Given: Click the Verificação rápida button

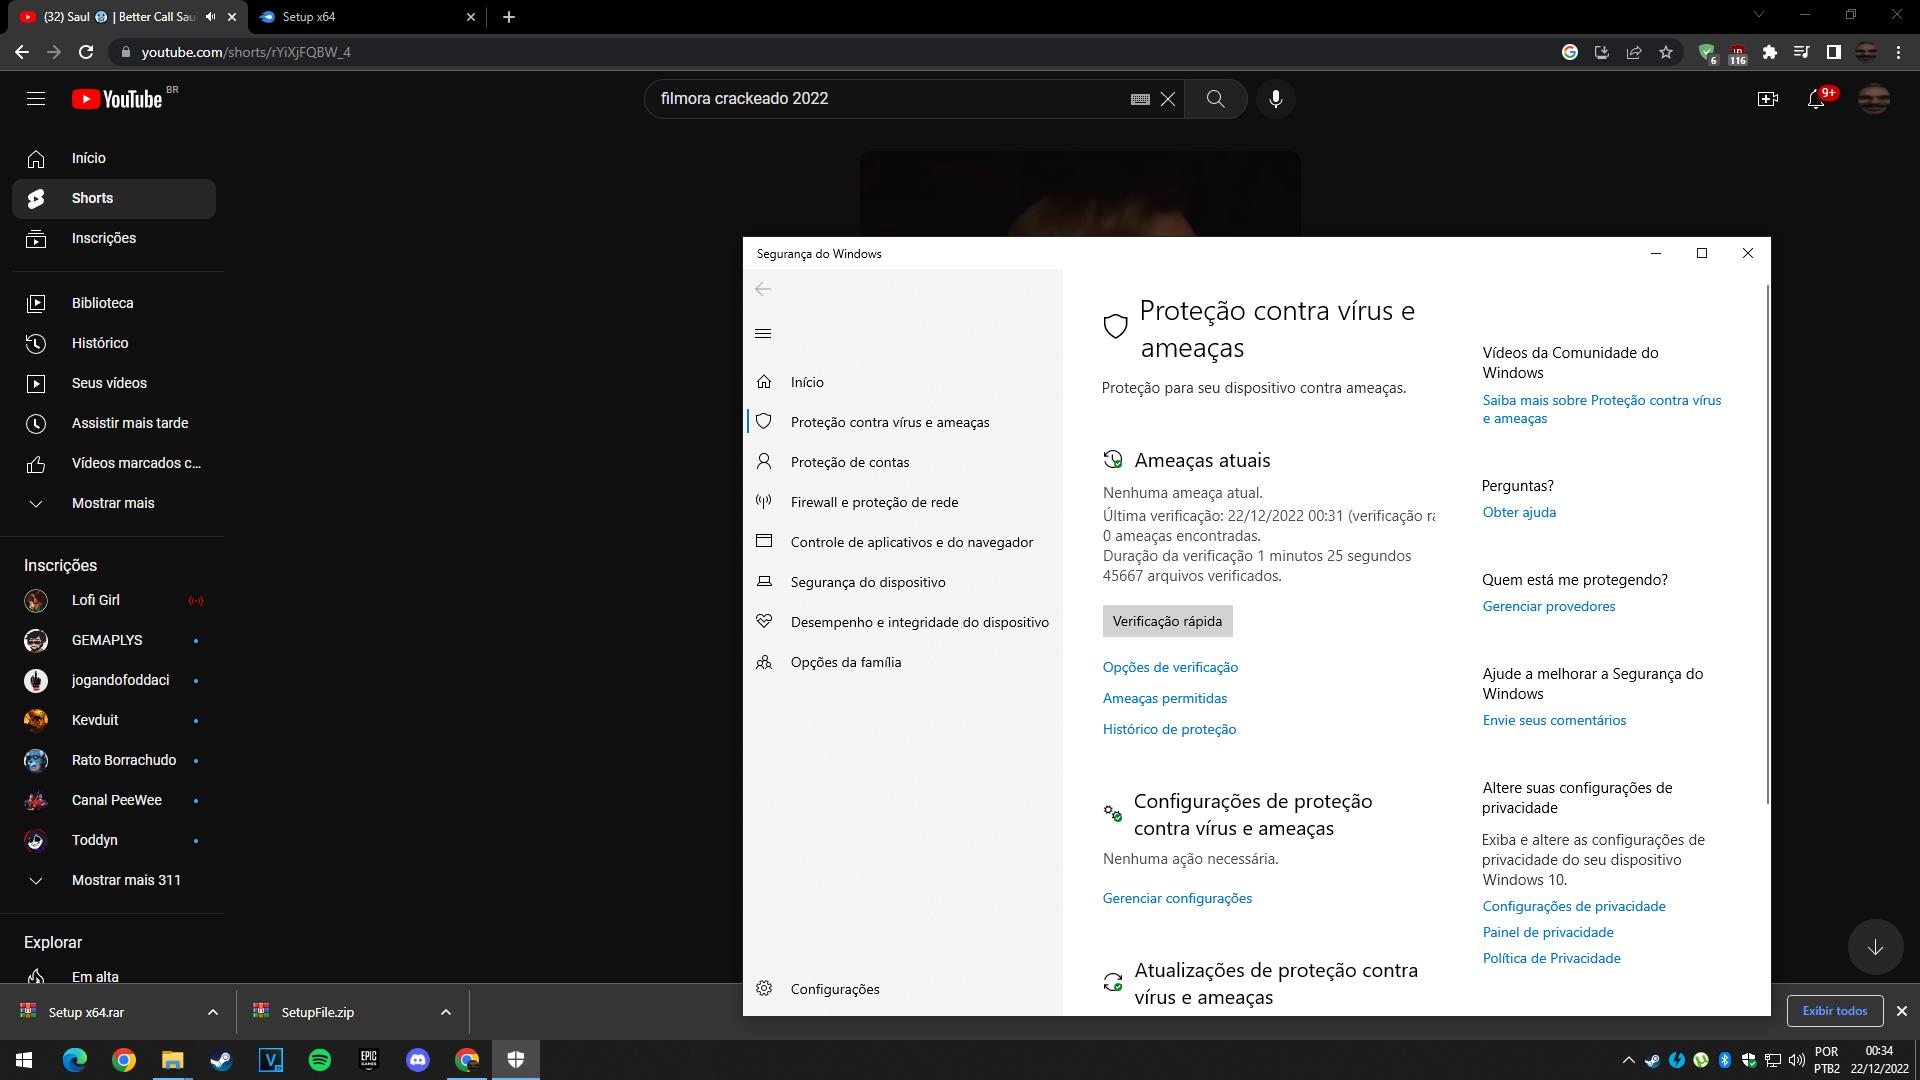Looking at the screenshot, I should point(1167,621).
